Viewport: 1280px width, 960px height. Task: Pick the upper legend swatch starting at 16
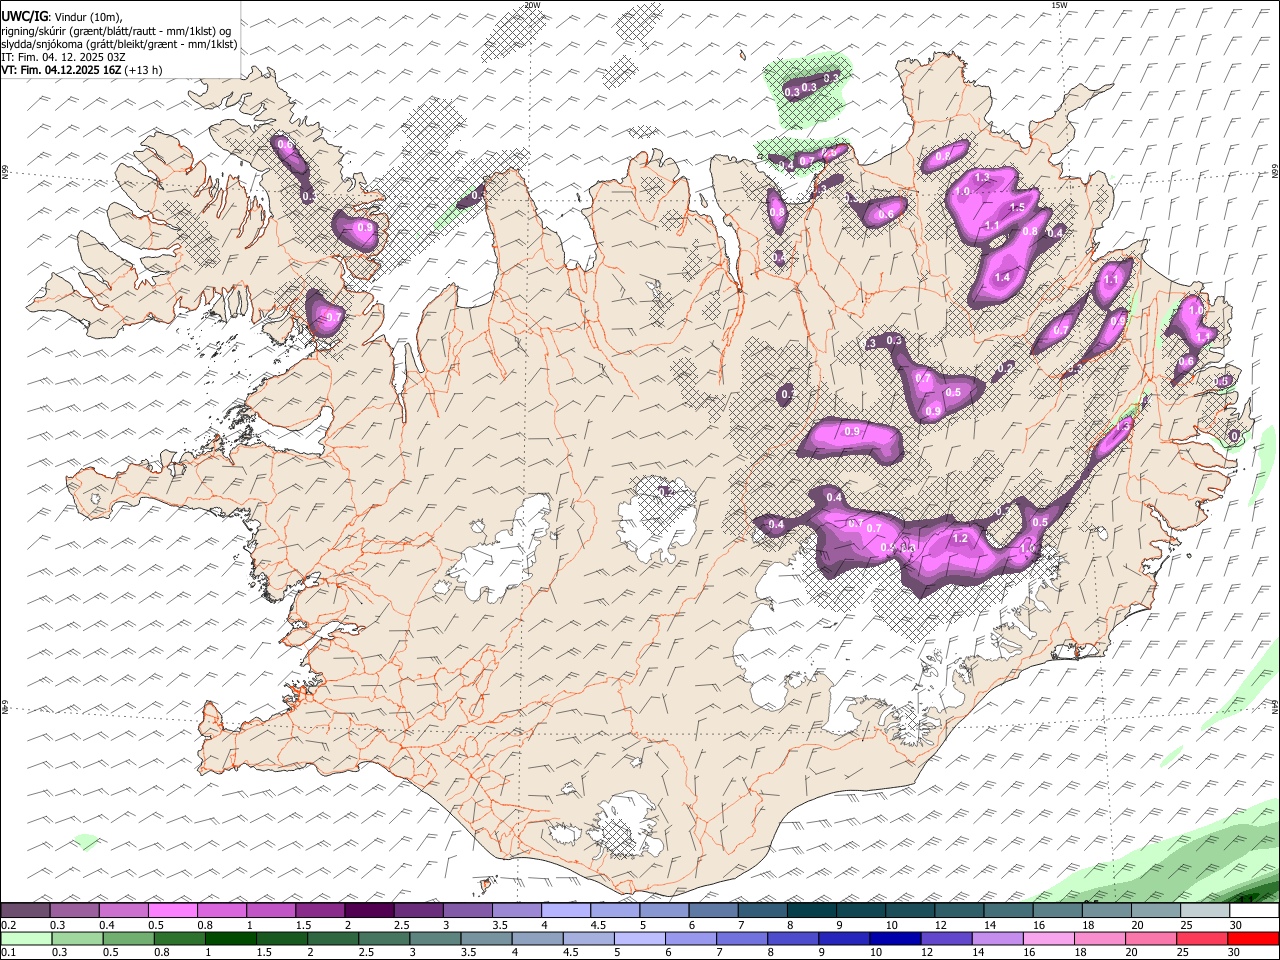click(1055, 911)
